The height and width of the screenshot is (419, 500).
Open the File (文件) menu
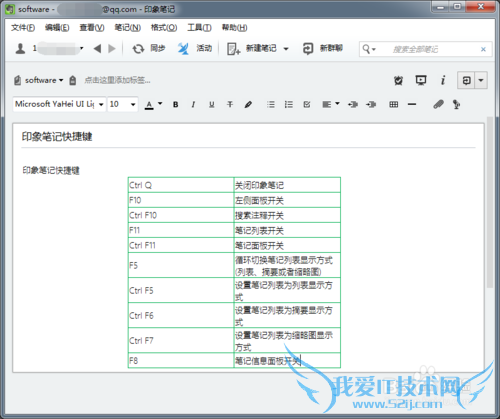pyautogui.click(x=23, y=28)
